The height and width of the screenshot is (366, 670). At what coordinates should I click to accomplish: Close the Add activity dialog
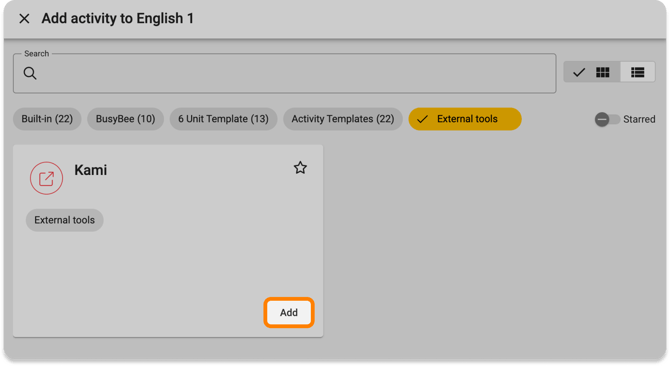(24, 19)
